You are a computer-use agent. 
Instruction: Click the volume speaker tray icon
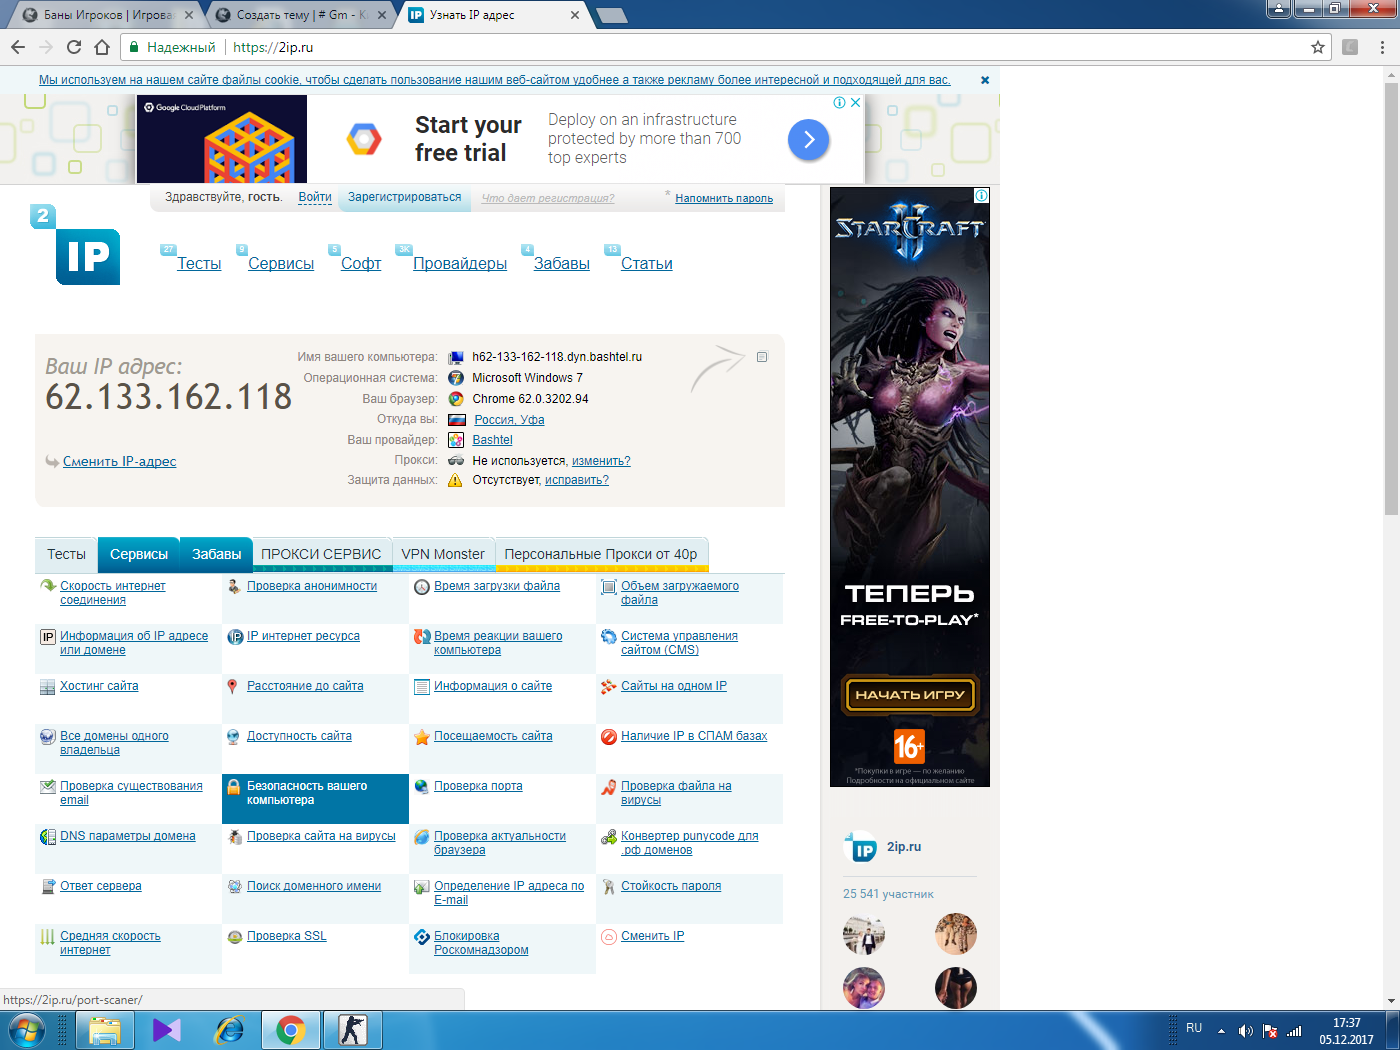(1245, 1031)
